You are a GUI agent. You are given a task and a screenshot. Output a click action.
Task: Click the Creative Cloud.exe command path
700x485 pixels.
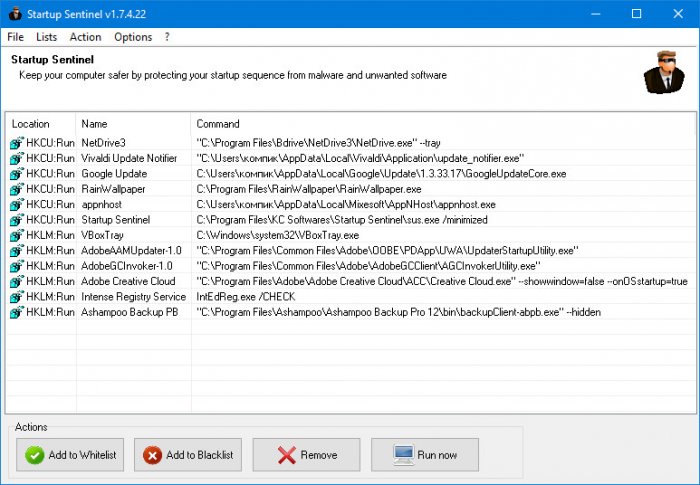coord(442,281)
